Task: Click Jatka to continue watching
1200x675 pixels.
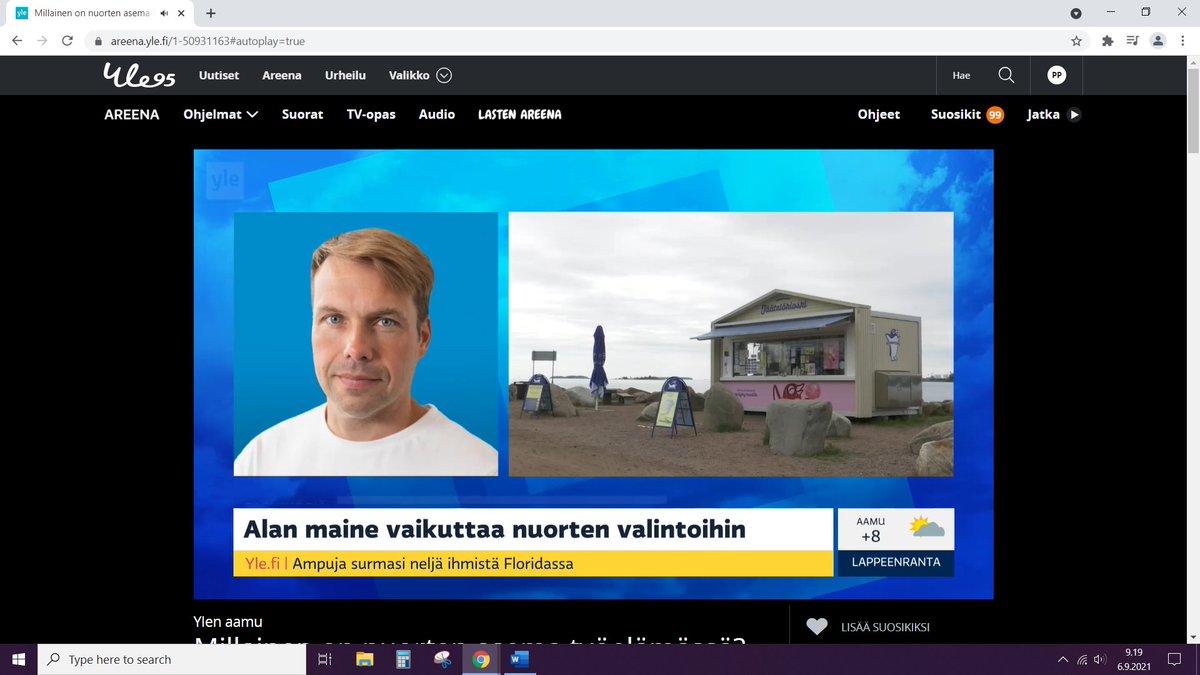Action: [x=1054, y=115]
